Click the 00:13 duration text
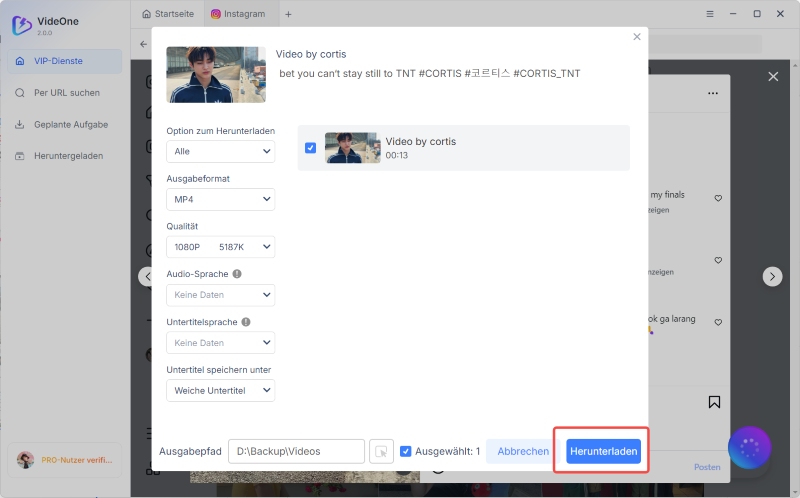The image size is (800, 498). (396, 155)
